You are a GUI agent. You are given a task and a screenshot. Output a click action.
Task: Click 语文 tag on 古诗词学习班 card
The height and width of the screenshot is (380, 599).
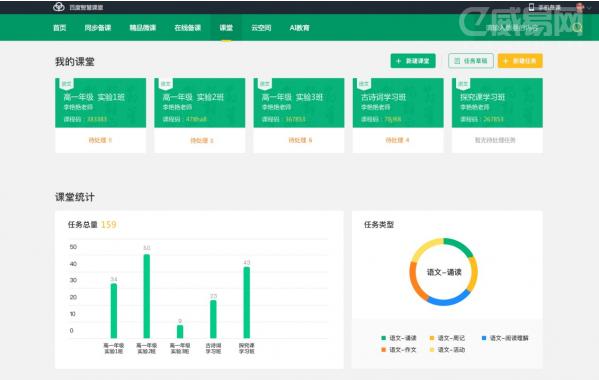click(364, 84)
